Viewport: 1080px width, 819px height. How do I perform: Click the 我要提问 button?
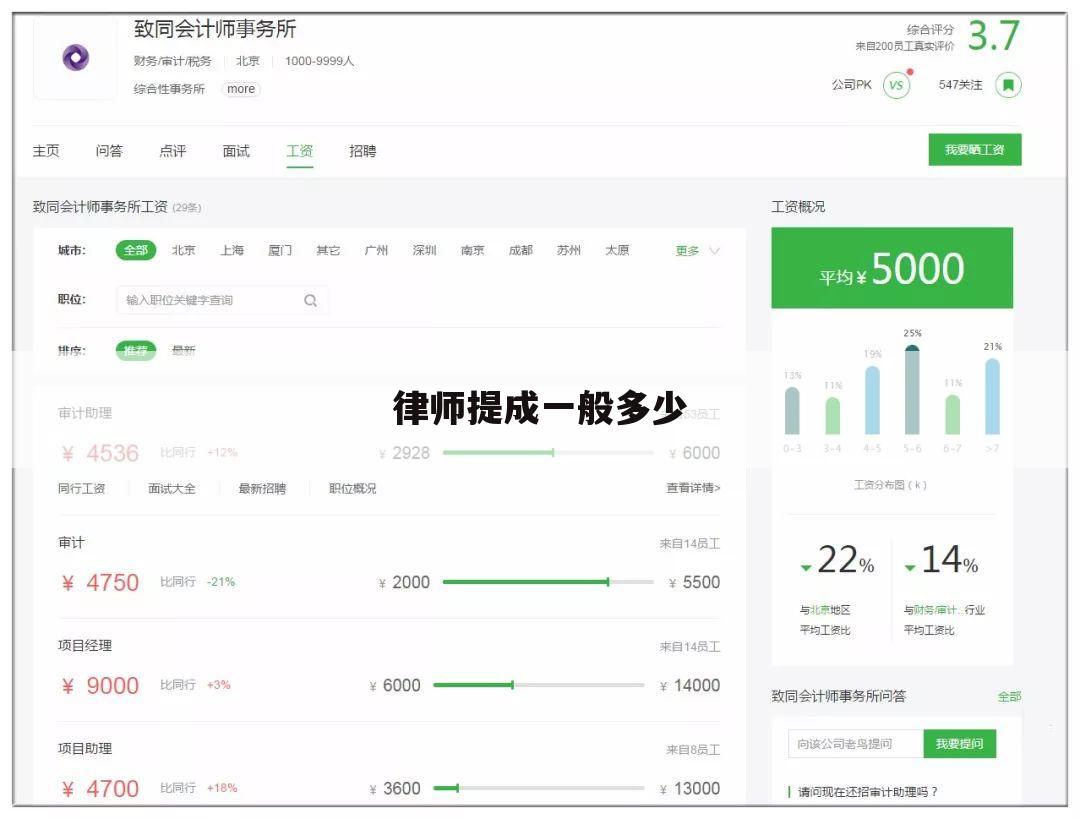[x=959, y=744]
